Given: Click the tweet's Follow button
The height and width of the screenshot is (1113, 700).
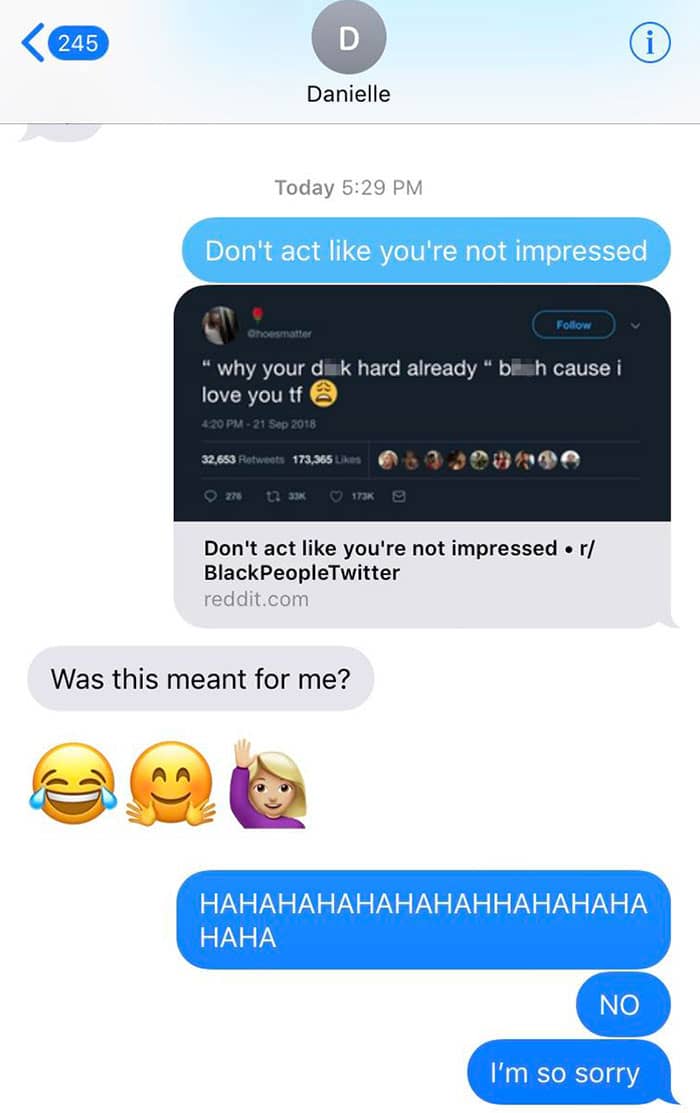Looking at the screenshot, I should [574, 324].
